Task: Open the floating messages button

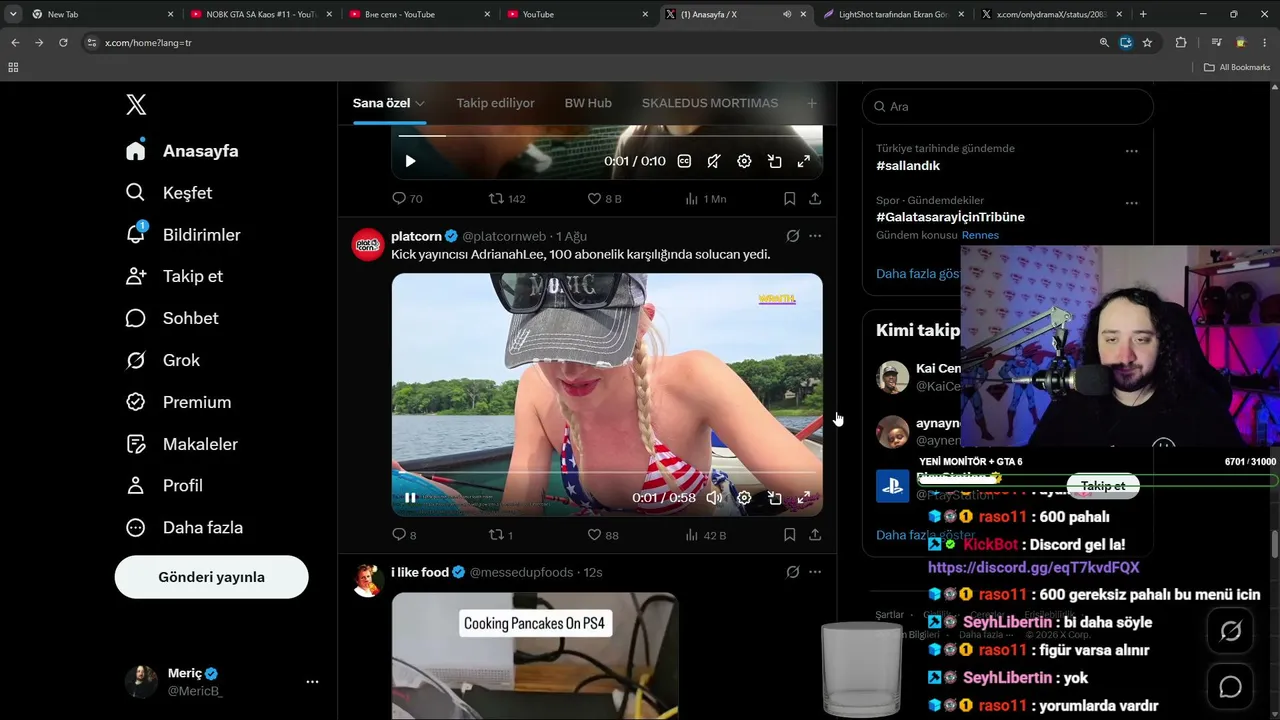Action: (x=1230, y=687)
